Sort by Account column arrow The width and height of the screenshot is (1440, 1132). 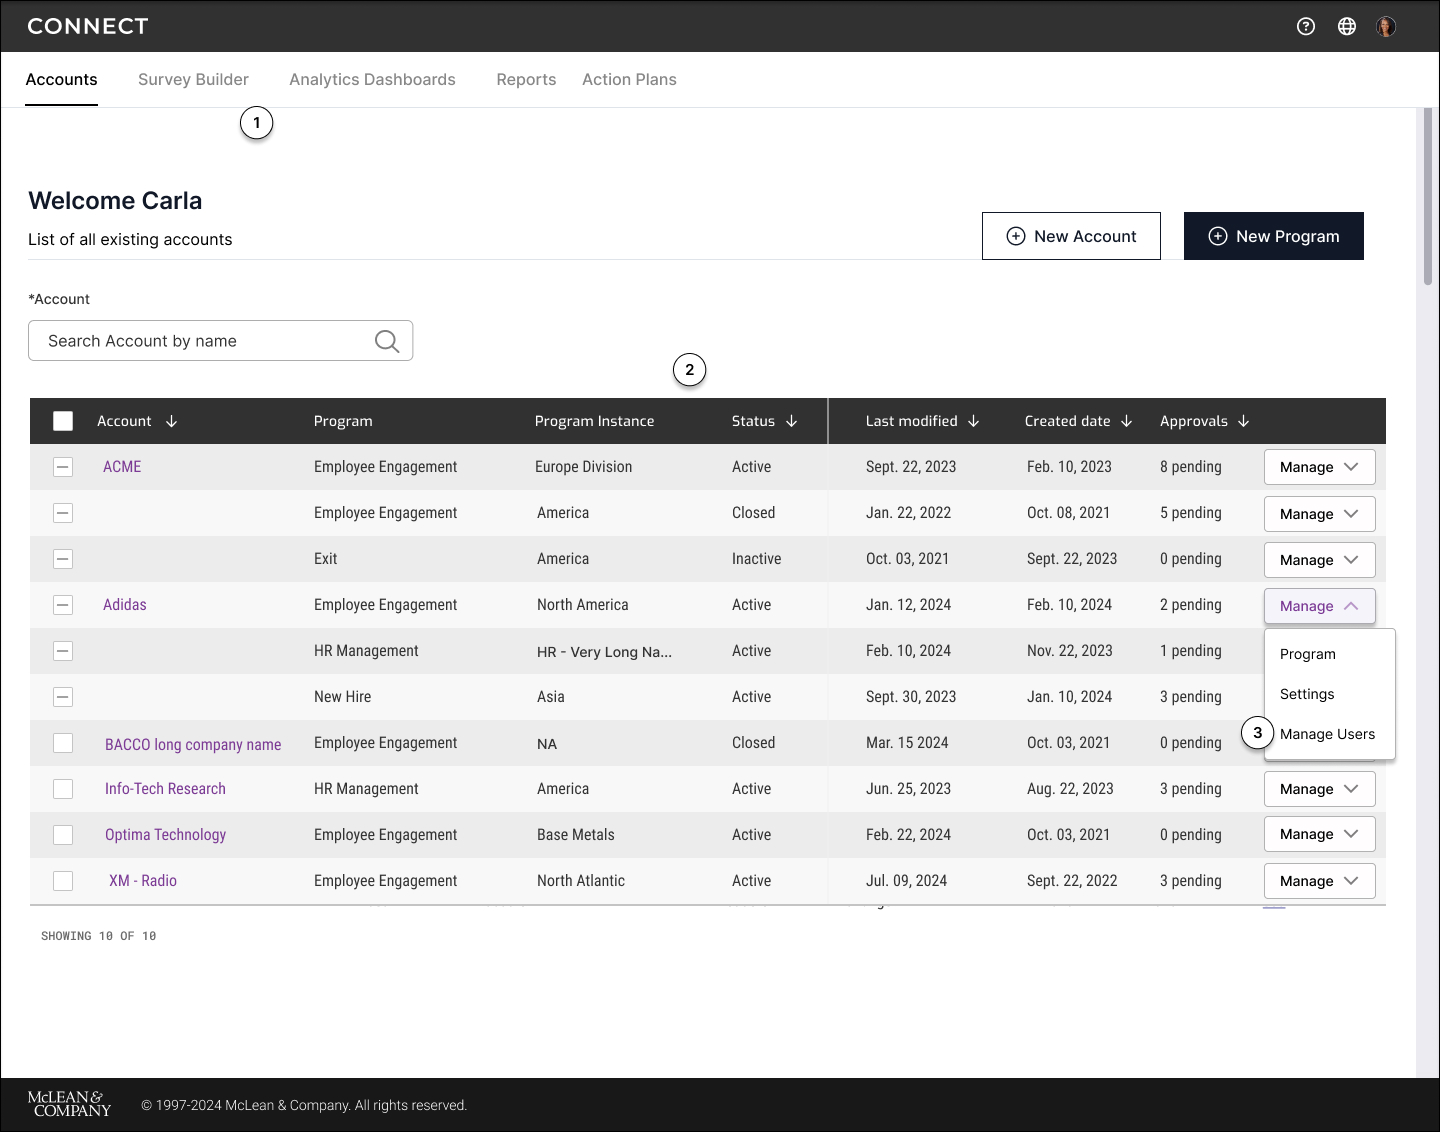pos(172,421)
